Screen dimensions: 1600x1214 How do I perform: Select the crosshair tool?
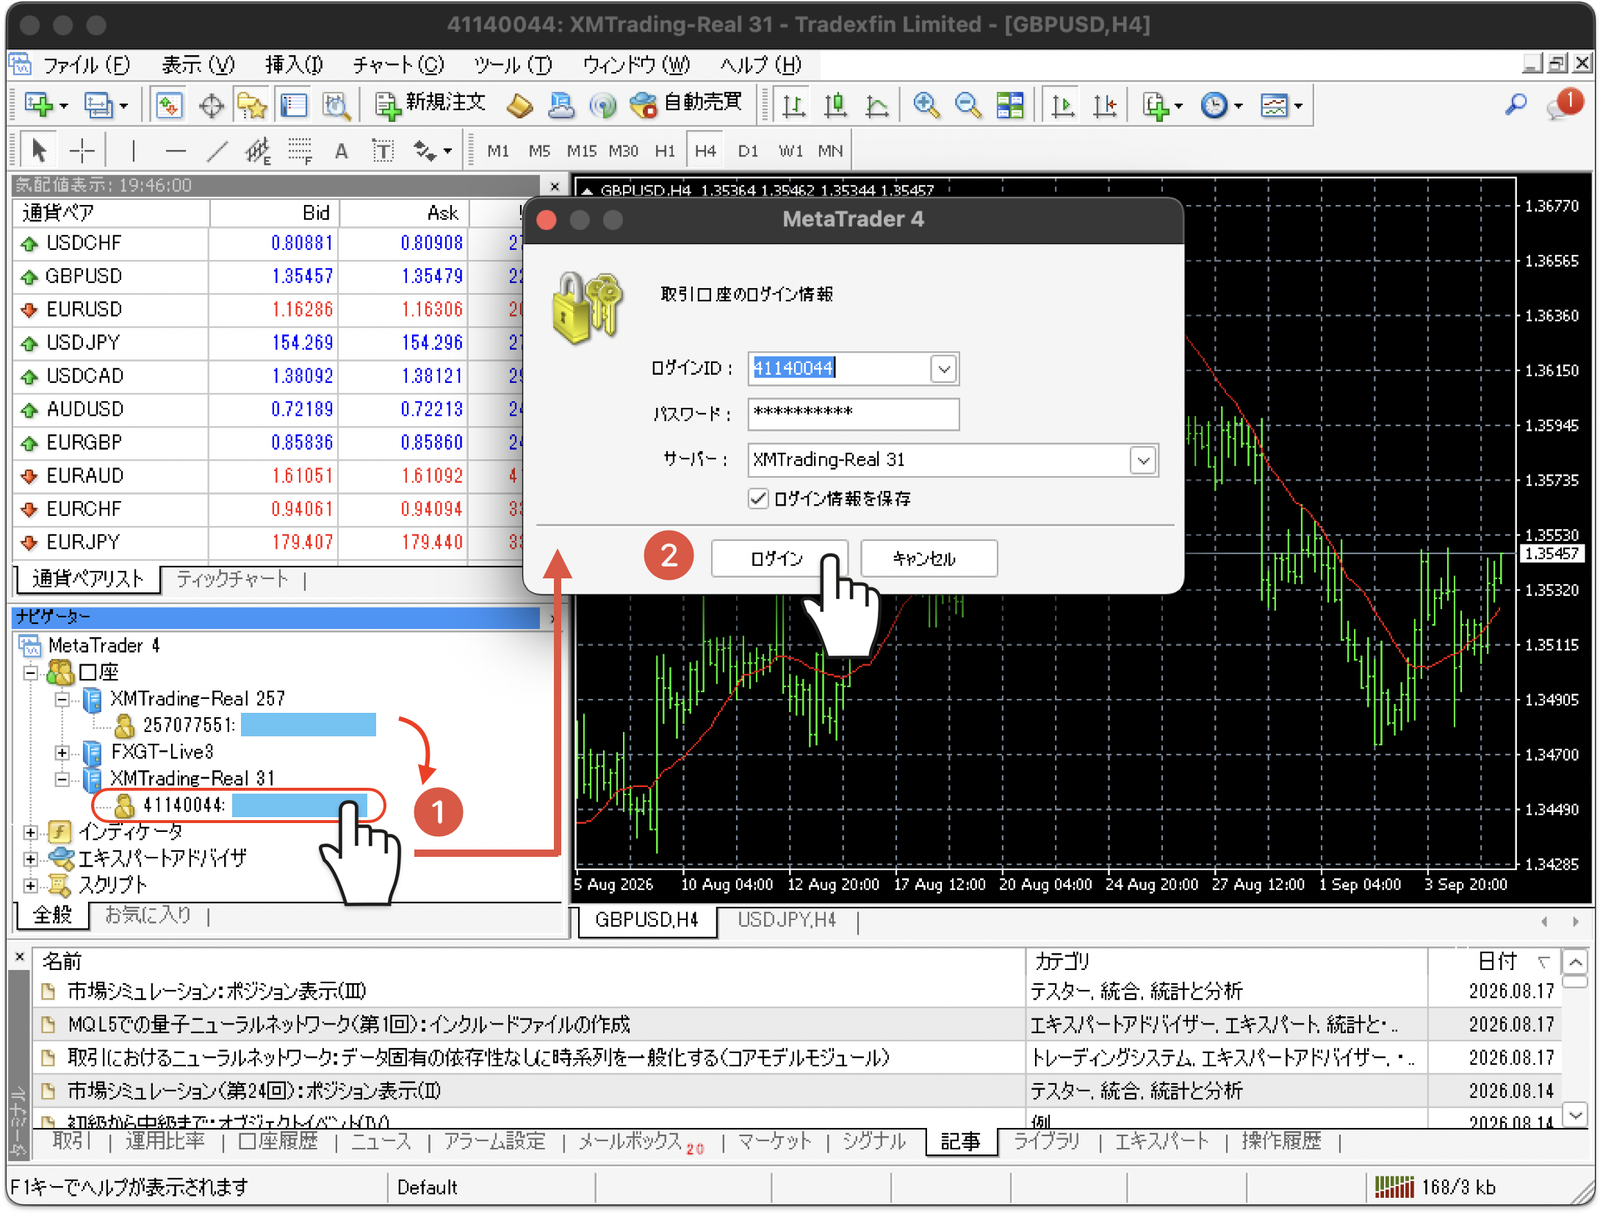tap(82, 151)
